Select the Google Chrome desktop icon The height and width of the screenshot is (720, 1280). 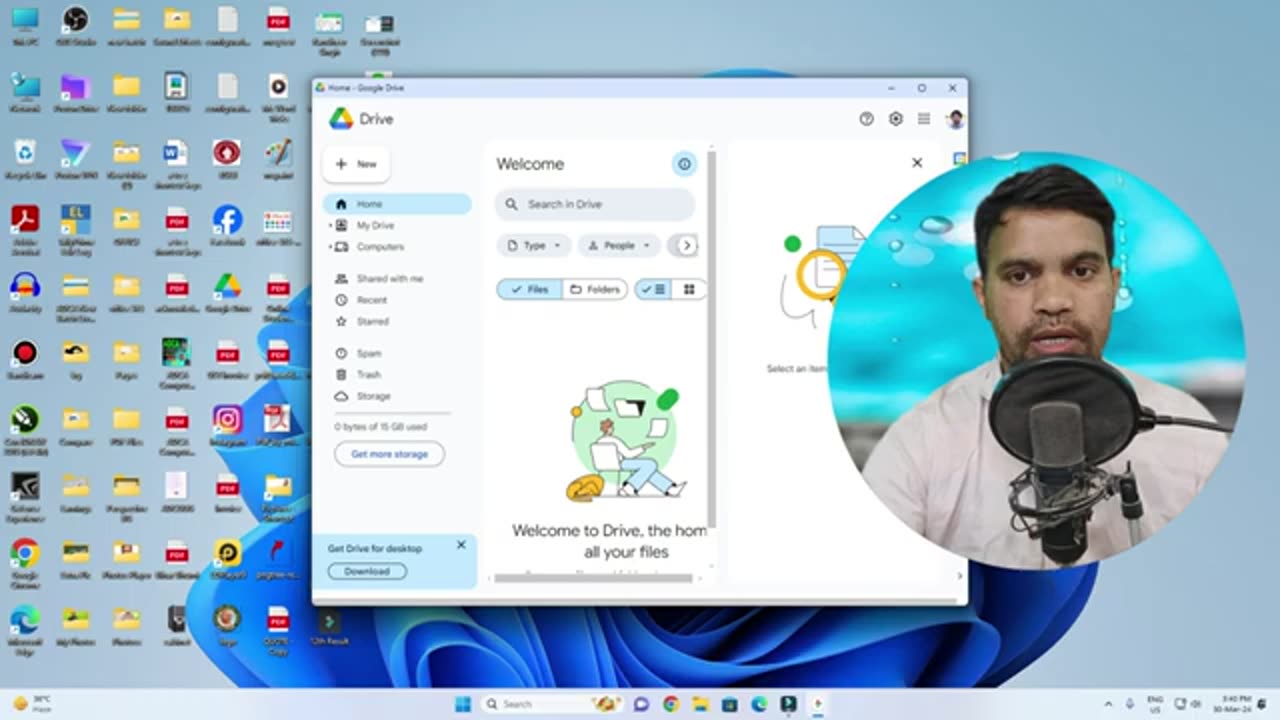click(x=25, y=559)
